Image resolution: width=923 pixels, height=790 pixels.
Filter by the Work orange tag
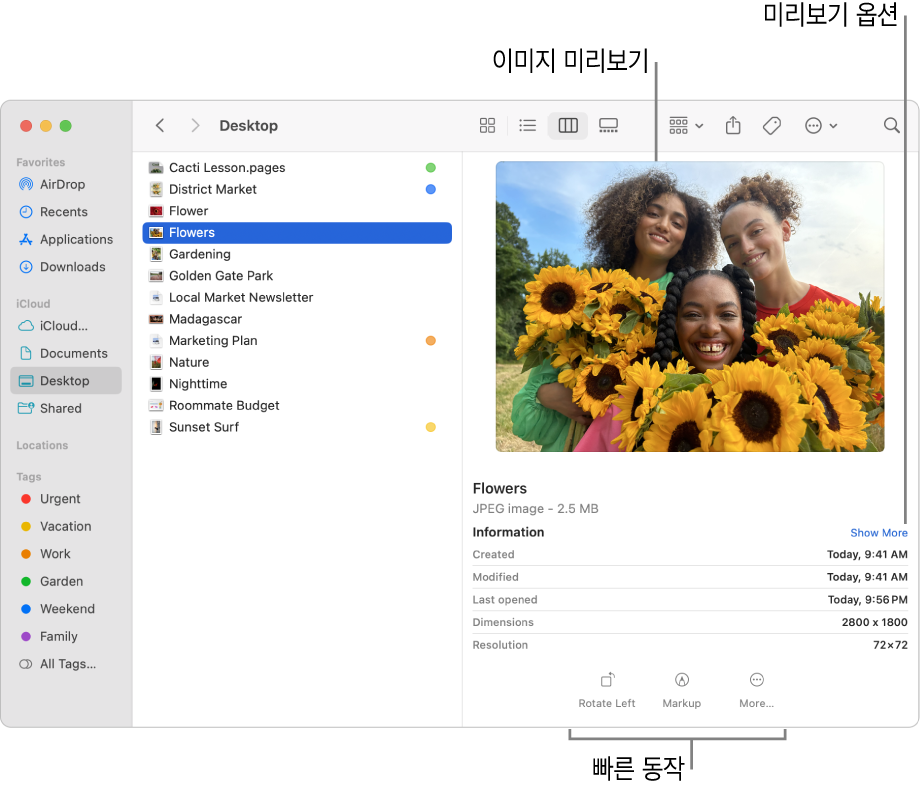pos(66,554)
